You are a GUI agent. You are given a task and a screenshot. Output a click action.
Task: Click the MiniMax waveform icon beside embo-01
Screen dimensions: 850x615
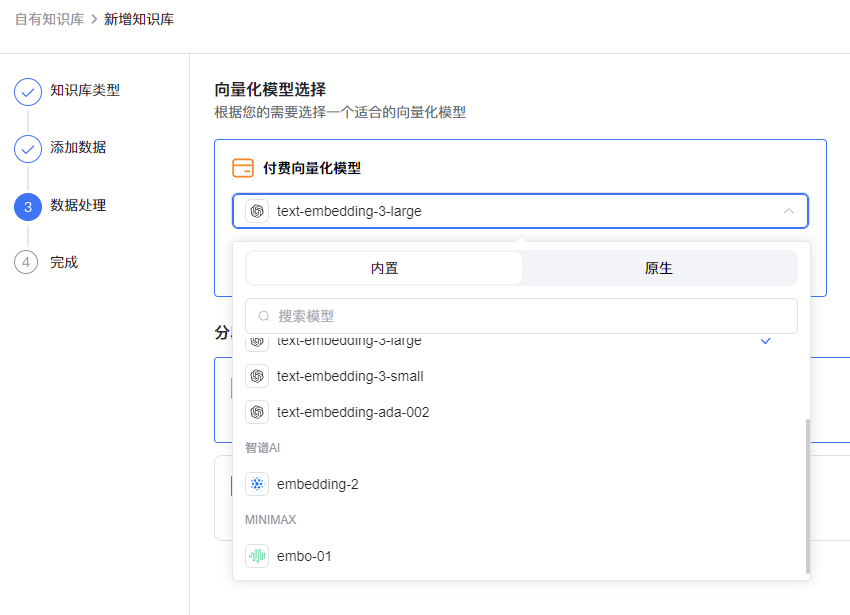(x=257, y=556)
